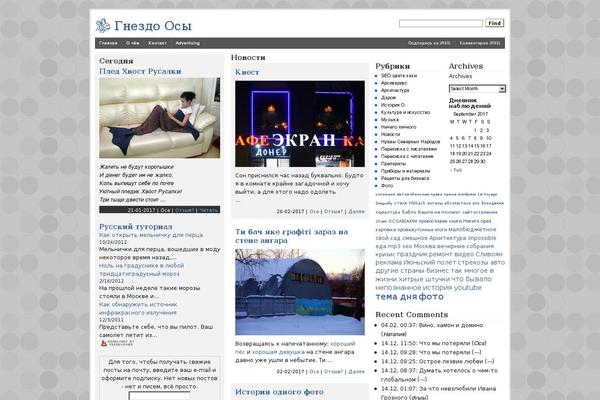This screenshot has height=400, width=600.
Task: Click Отзыв? under the graffiti hangar post
Action: (x=334, y=372)
